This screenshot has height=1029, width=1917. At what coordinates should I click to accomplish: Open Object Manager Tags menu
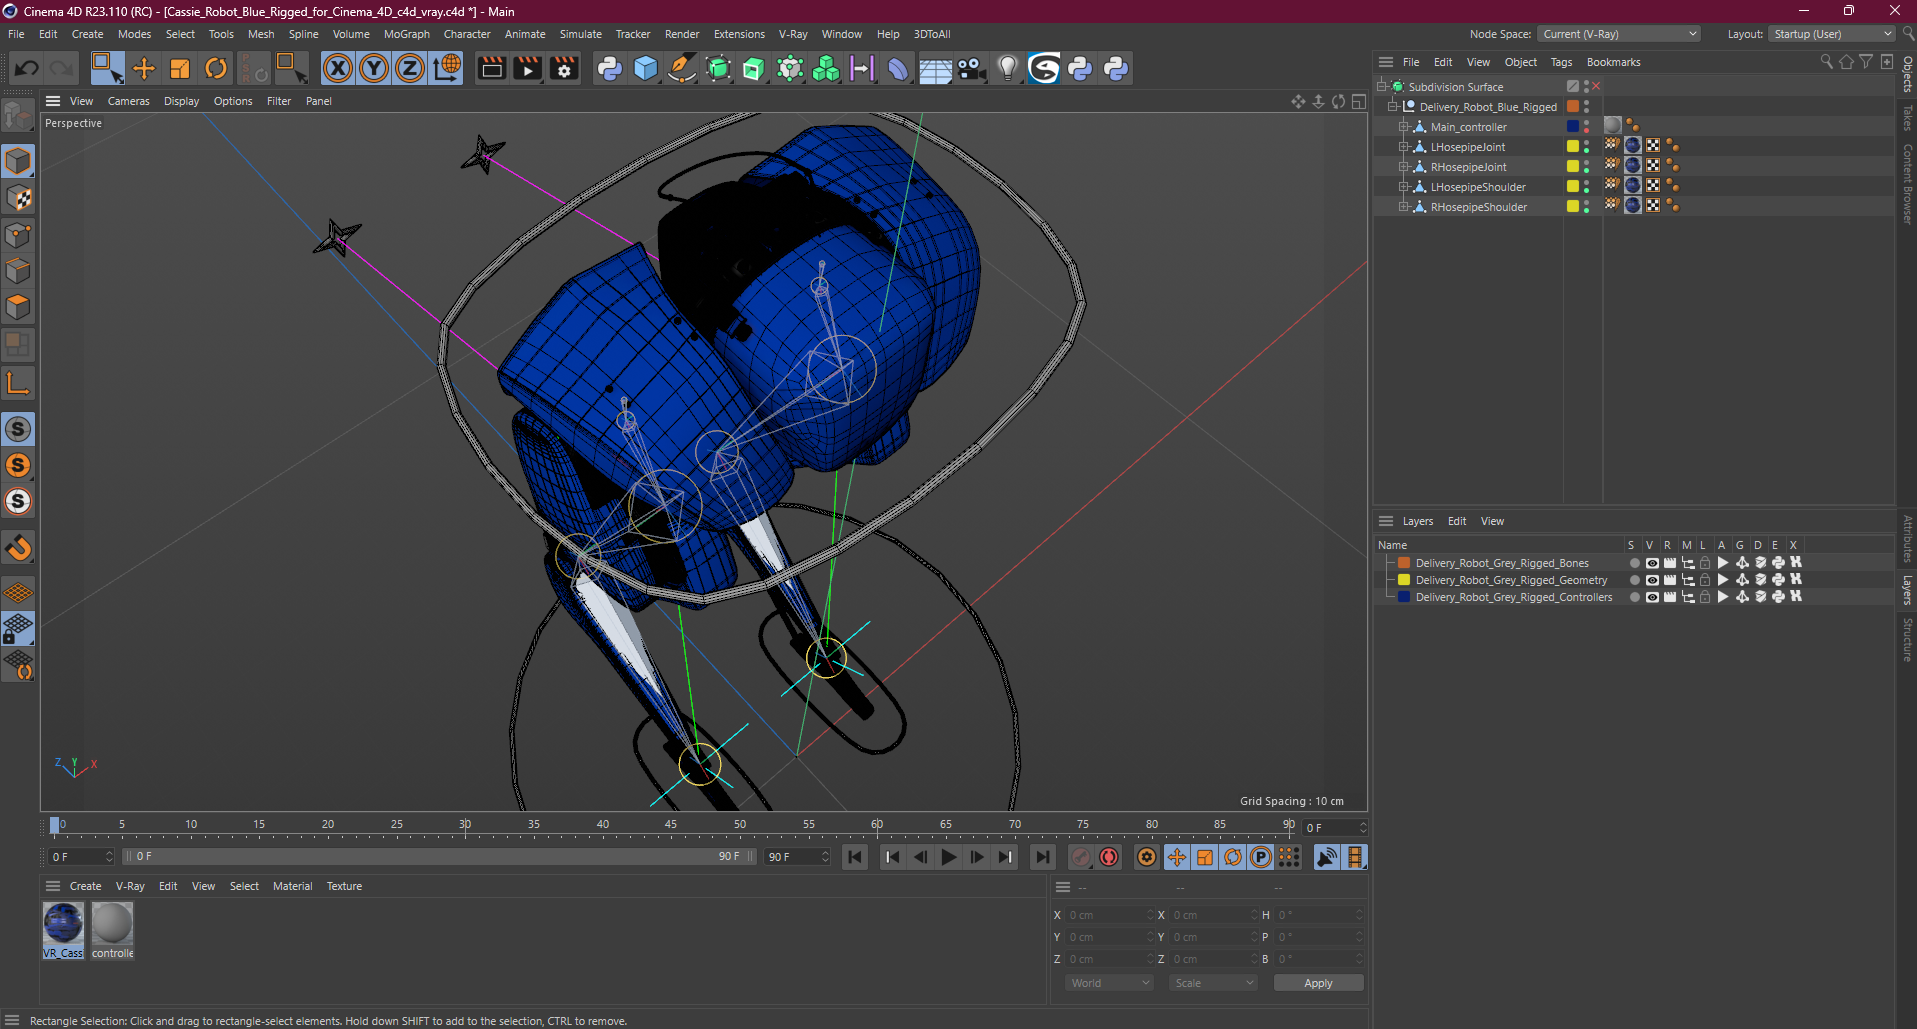[x=1561, y=62]
